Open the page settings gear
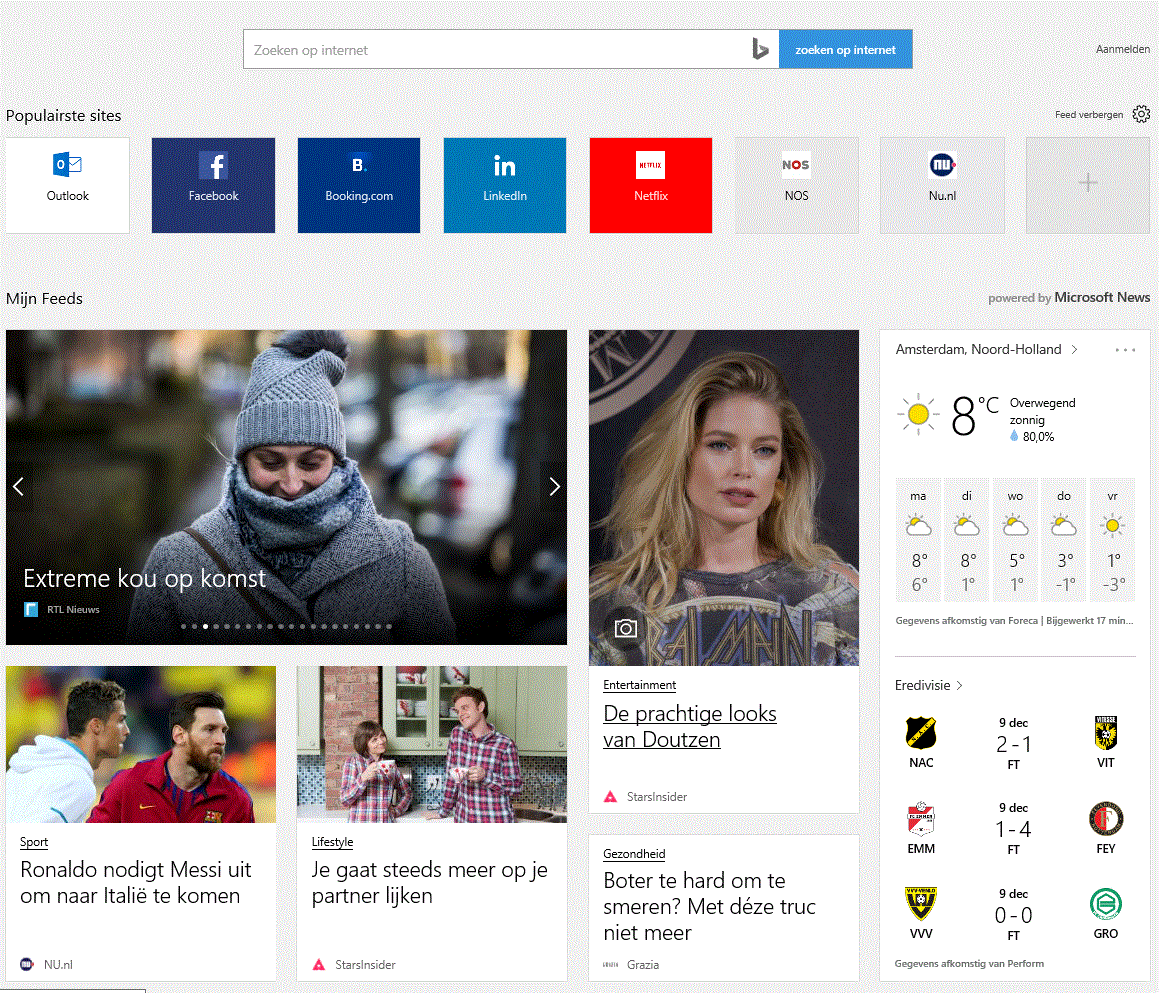This screenshot has width=1159, height=993. click(x=1141, y=114)
